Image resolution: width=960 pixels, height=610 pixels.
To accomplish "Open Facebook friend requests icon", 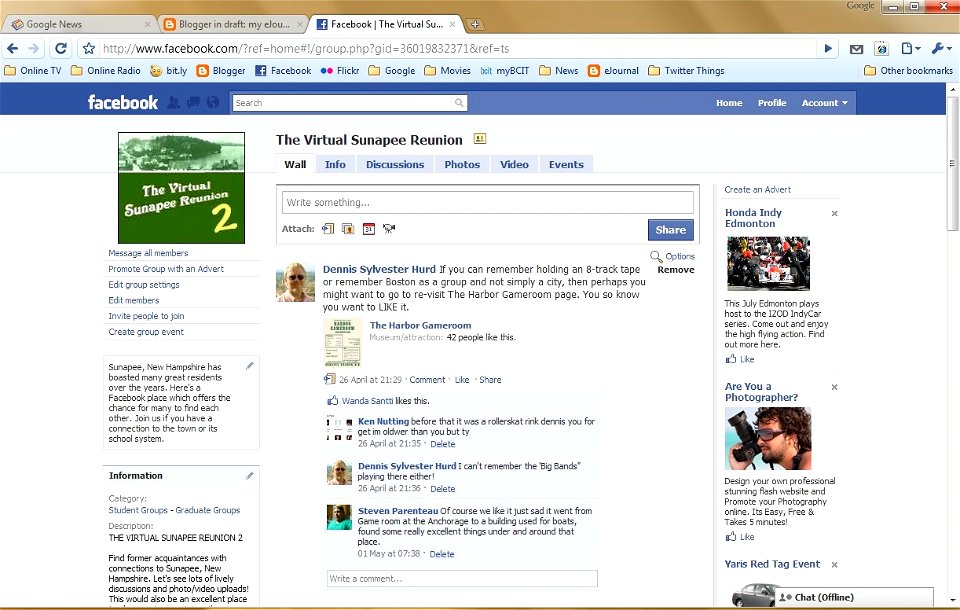I will pos(173,102).
